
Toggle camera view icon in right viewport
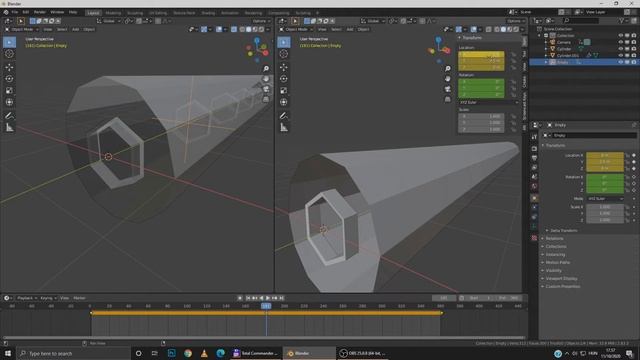(448, 89)
